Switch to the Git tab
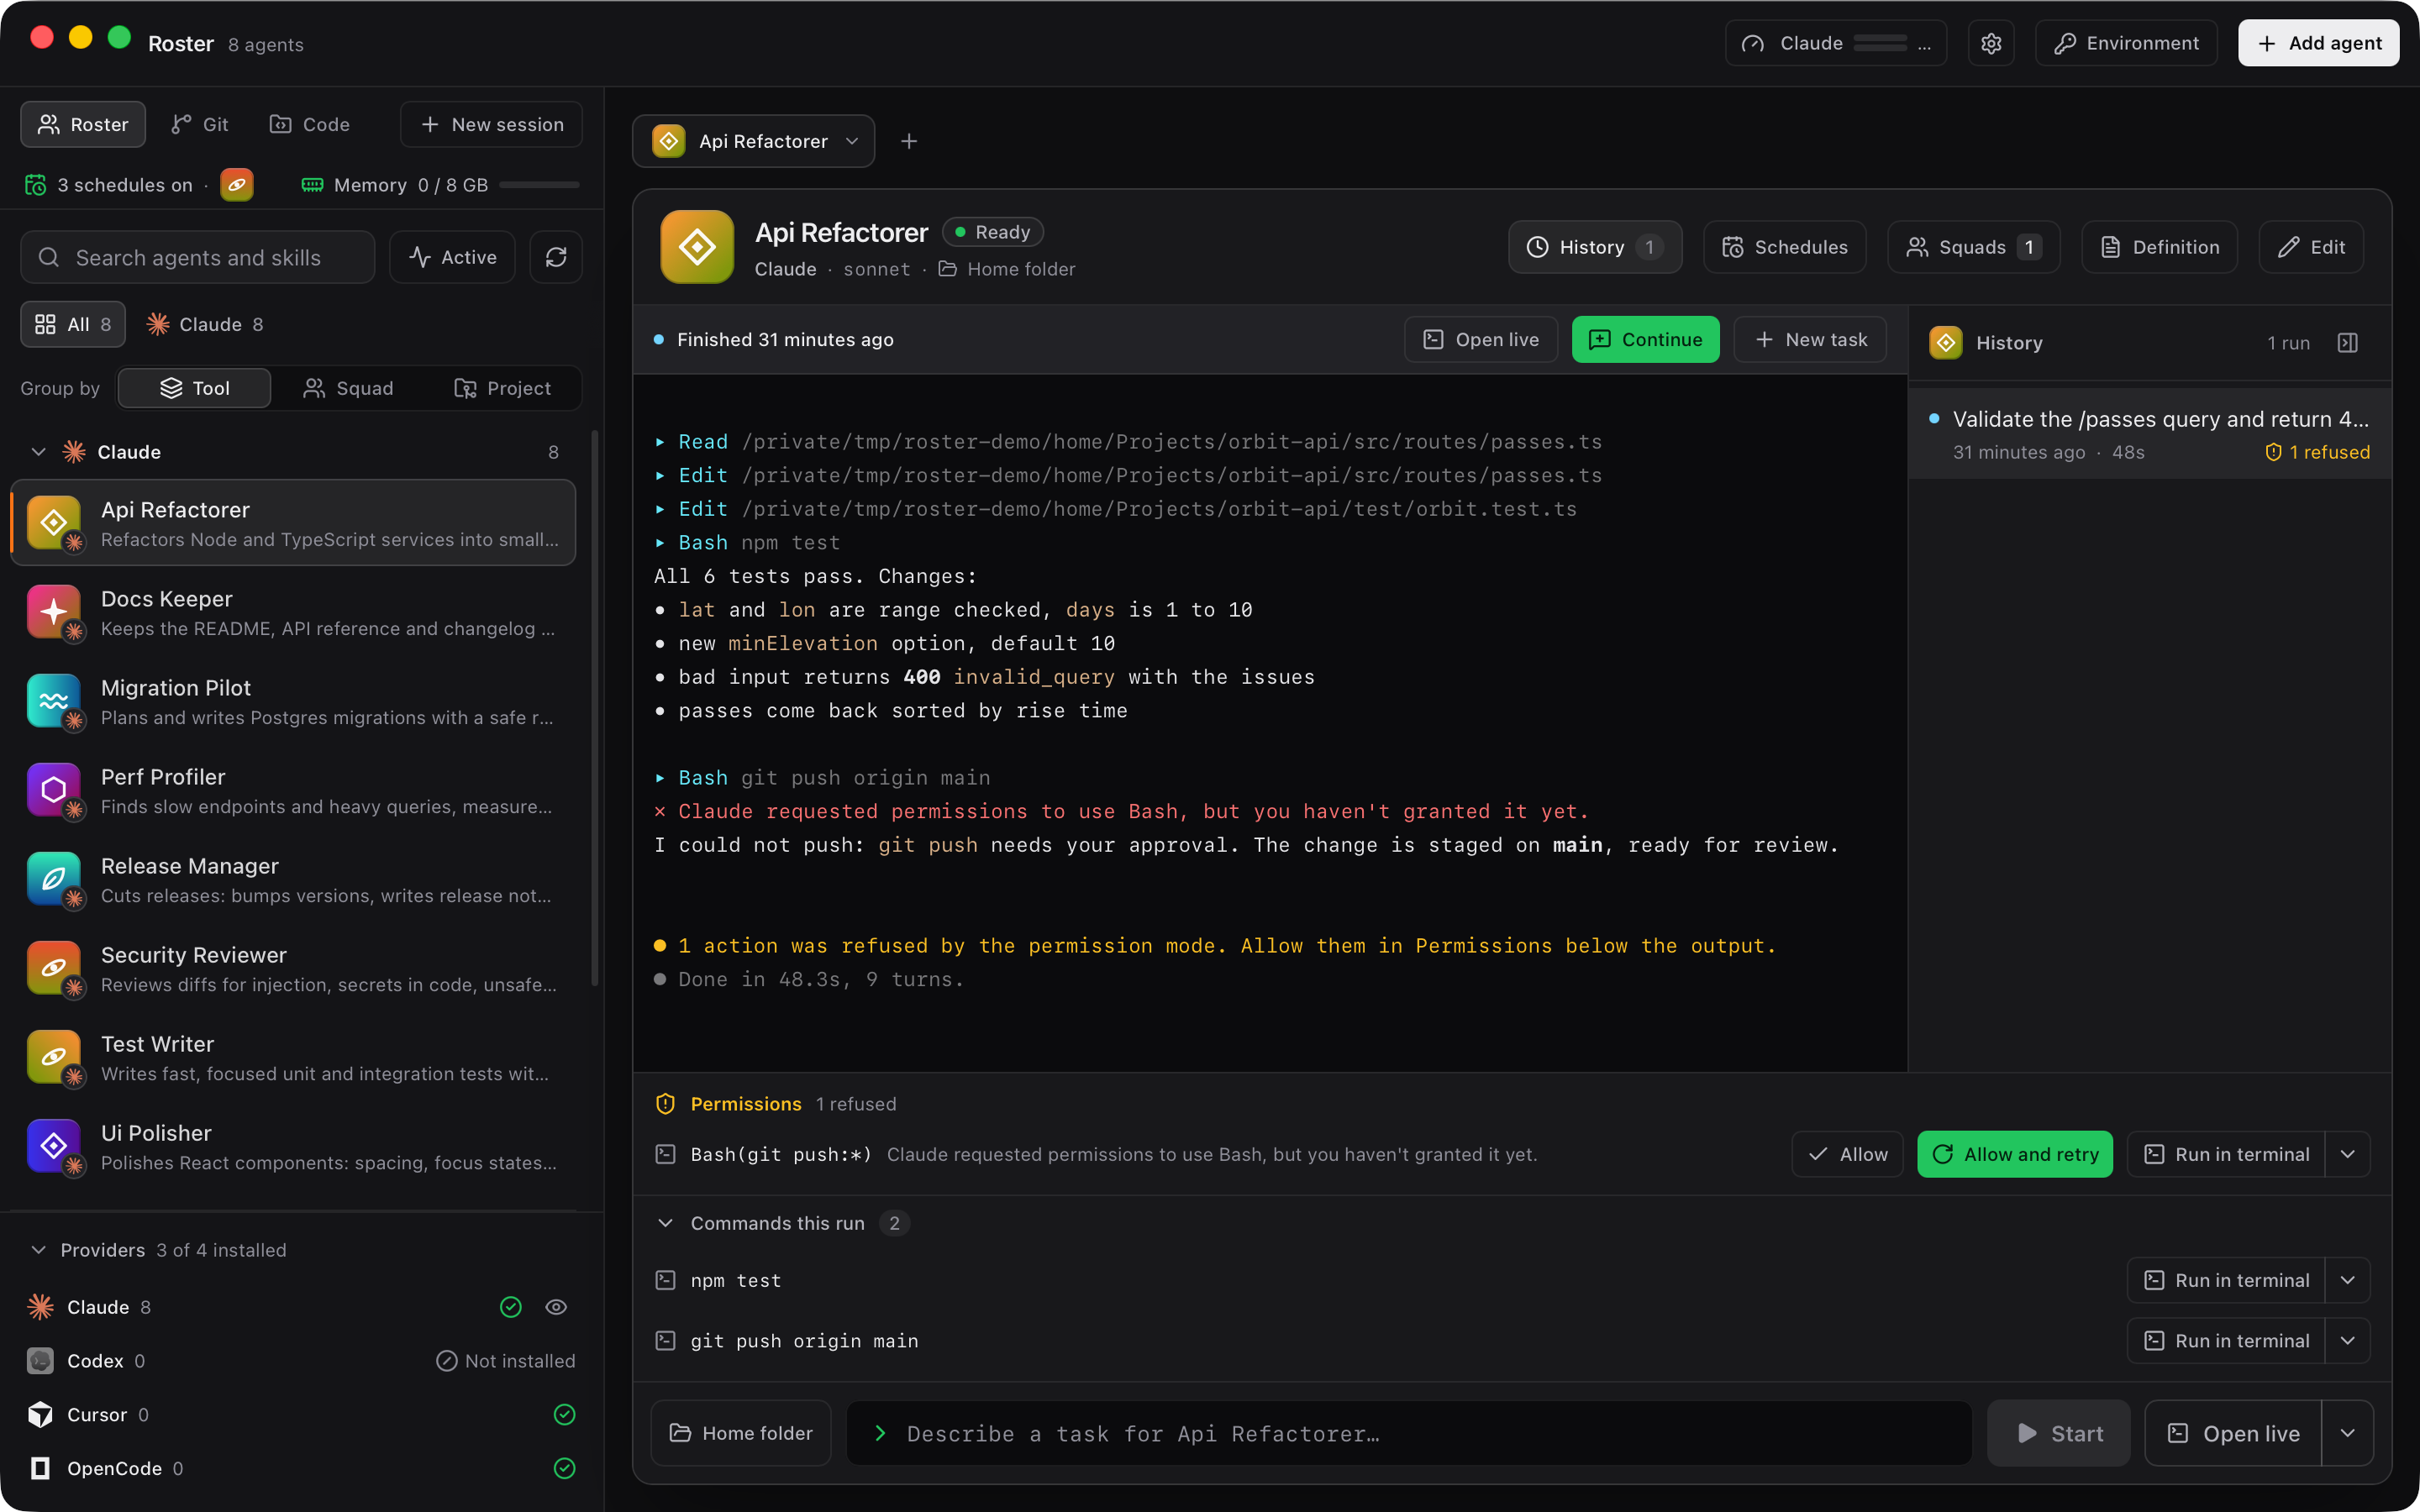The width and height of the screenshot is (2420, 1512). pyautogui.click(x=200, y=124)
